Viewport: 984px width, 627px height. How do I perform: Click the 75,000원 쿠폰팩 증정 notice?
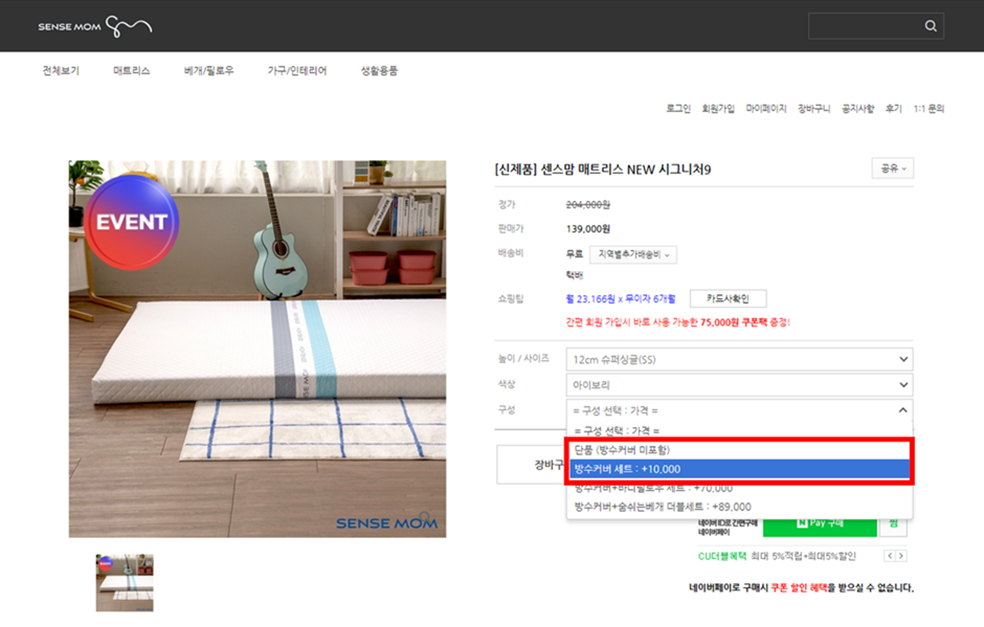click(x=678, y=322)
